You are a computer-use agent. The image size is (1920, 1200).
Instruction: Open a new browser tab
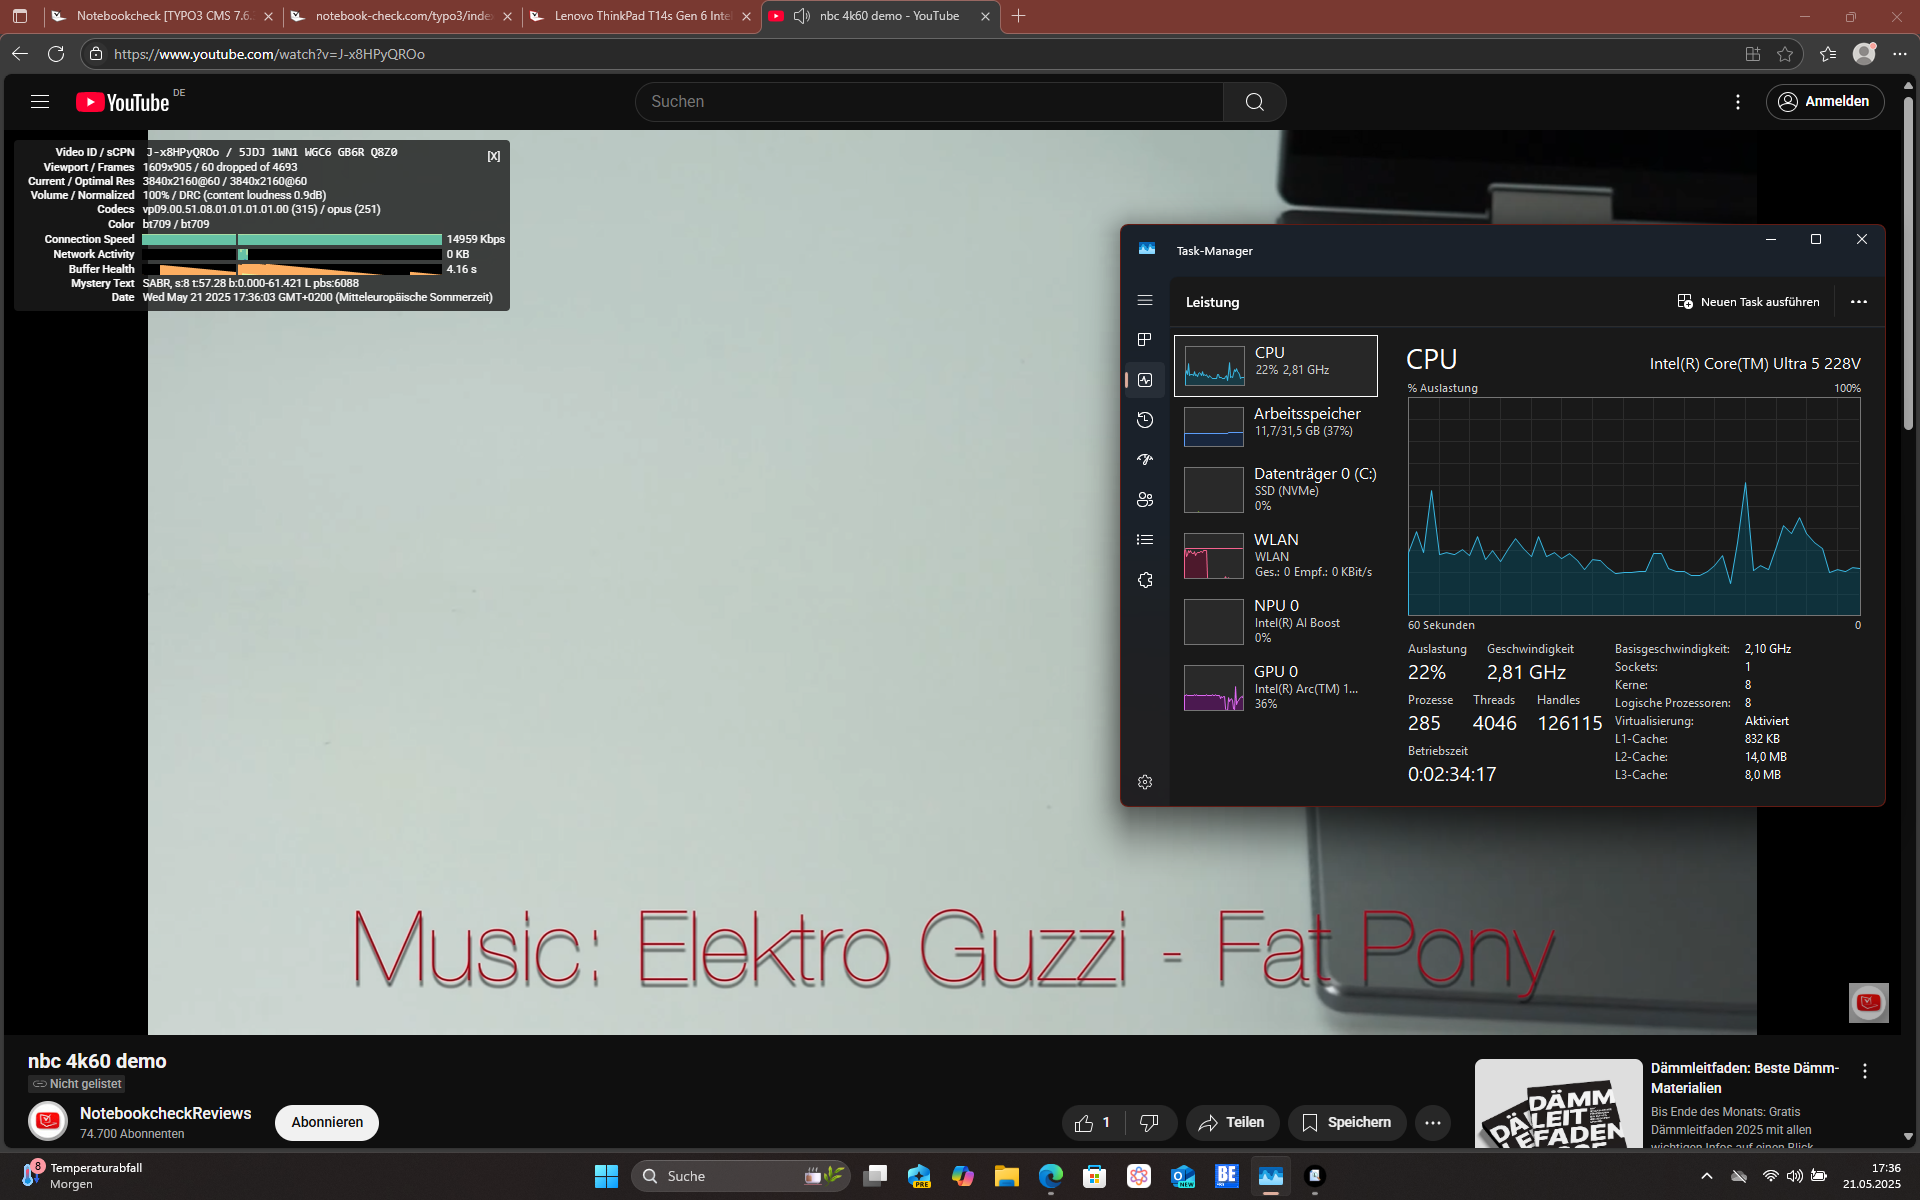tap(1018, 16)
